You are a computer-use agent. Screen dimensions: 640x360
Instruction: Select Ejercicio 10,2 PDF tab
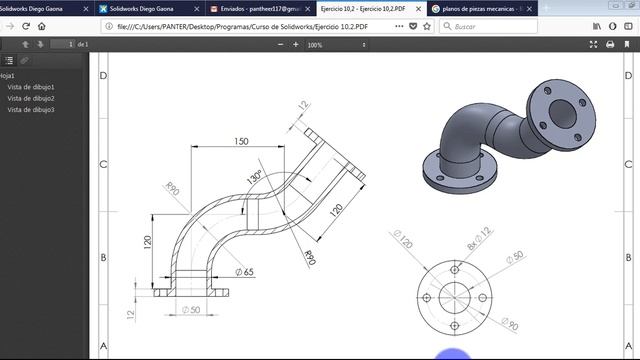click(371, 9)
